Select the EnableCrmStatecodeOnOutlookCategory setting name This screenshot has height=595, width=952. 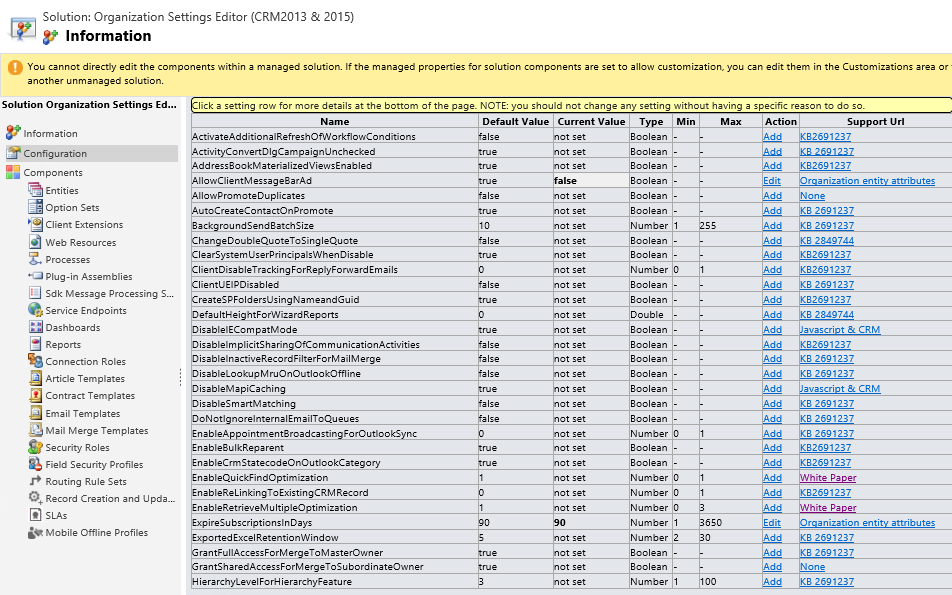coord(286,462)
